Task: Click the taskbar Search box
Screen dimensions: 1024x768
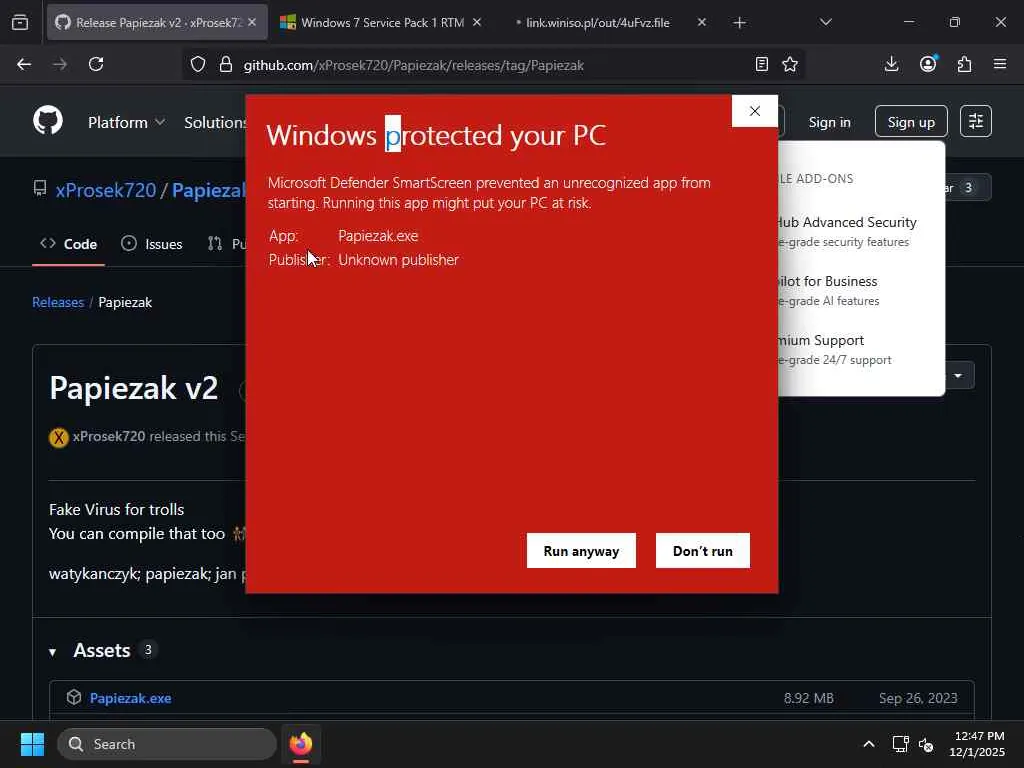Action: click(167, 744)
